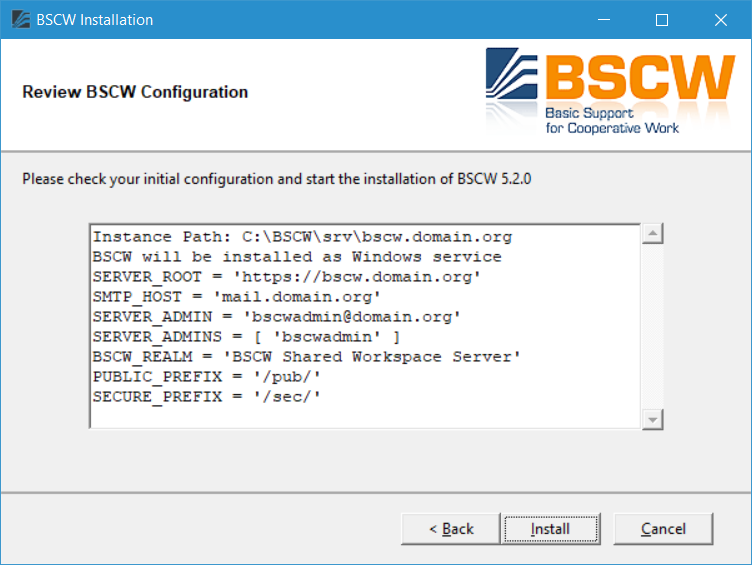The image size is (752, 565).
Task: Click the 'Review BSCW Configuration' heading
Action: click(135, 92)
